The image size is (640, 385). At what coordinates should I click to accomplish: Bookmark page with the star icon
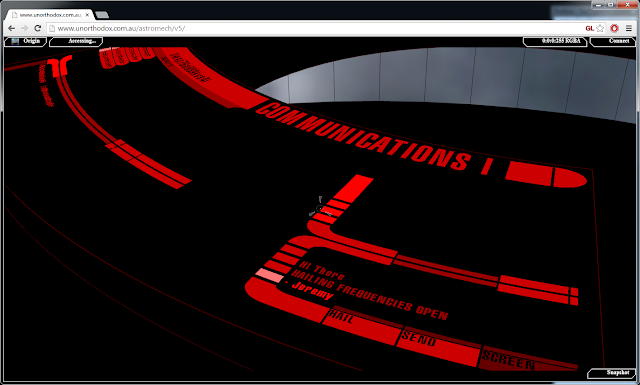[x=600, y=28]
